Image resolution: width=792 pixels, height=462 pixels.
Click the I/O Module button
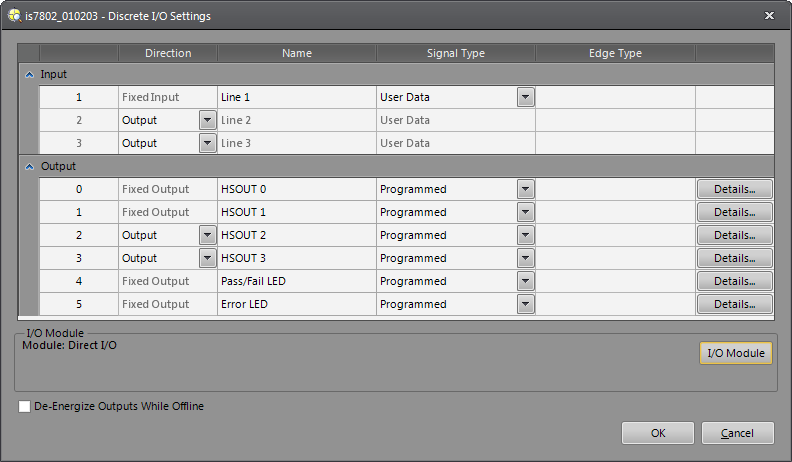pyautogui.click(x=735, y=353)
